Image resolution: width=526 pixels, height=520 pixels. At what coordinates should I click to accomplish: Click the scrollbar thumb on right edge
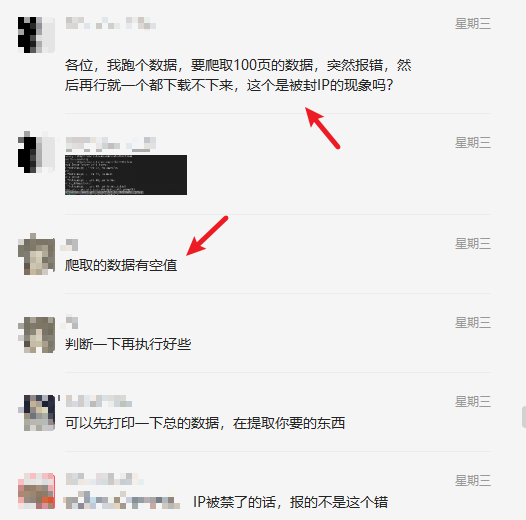pos(524,417)
